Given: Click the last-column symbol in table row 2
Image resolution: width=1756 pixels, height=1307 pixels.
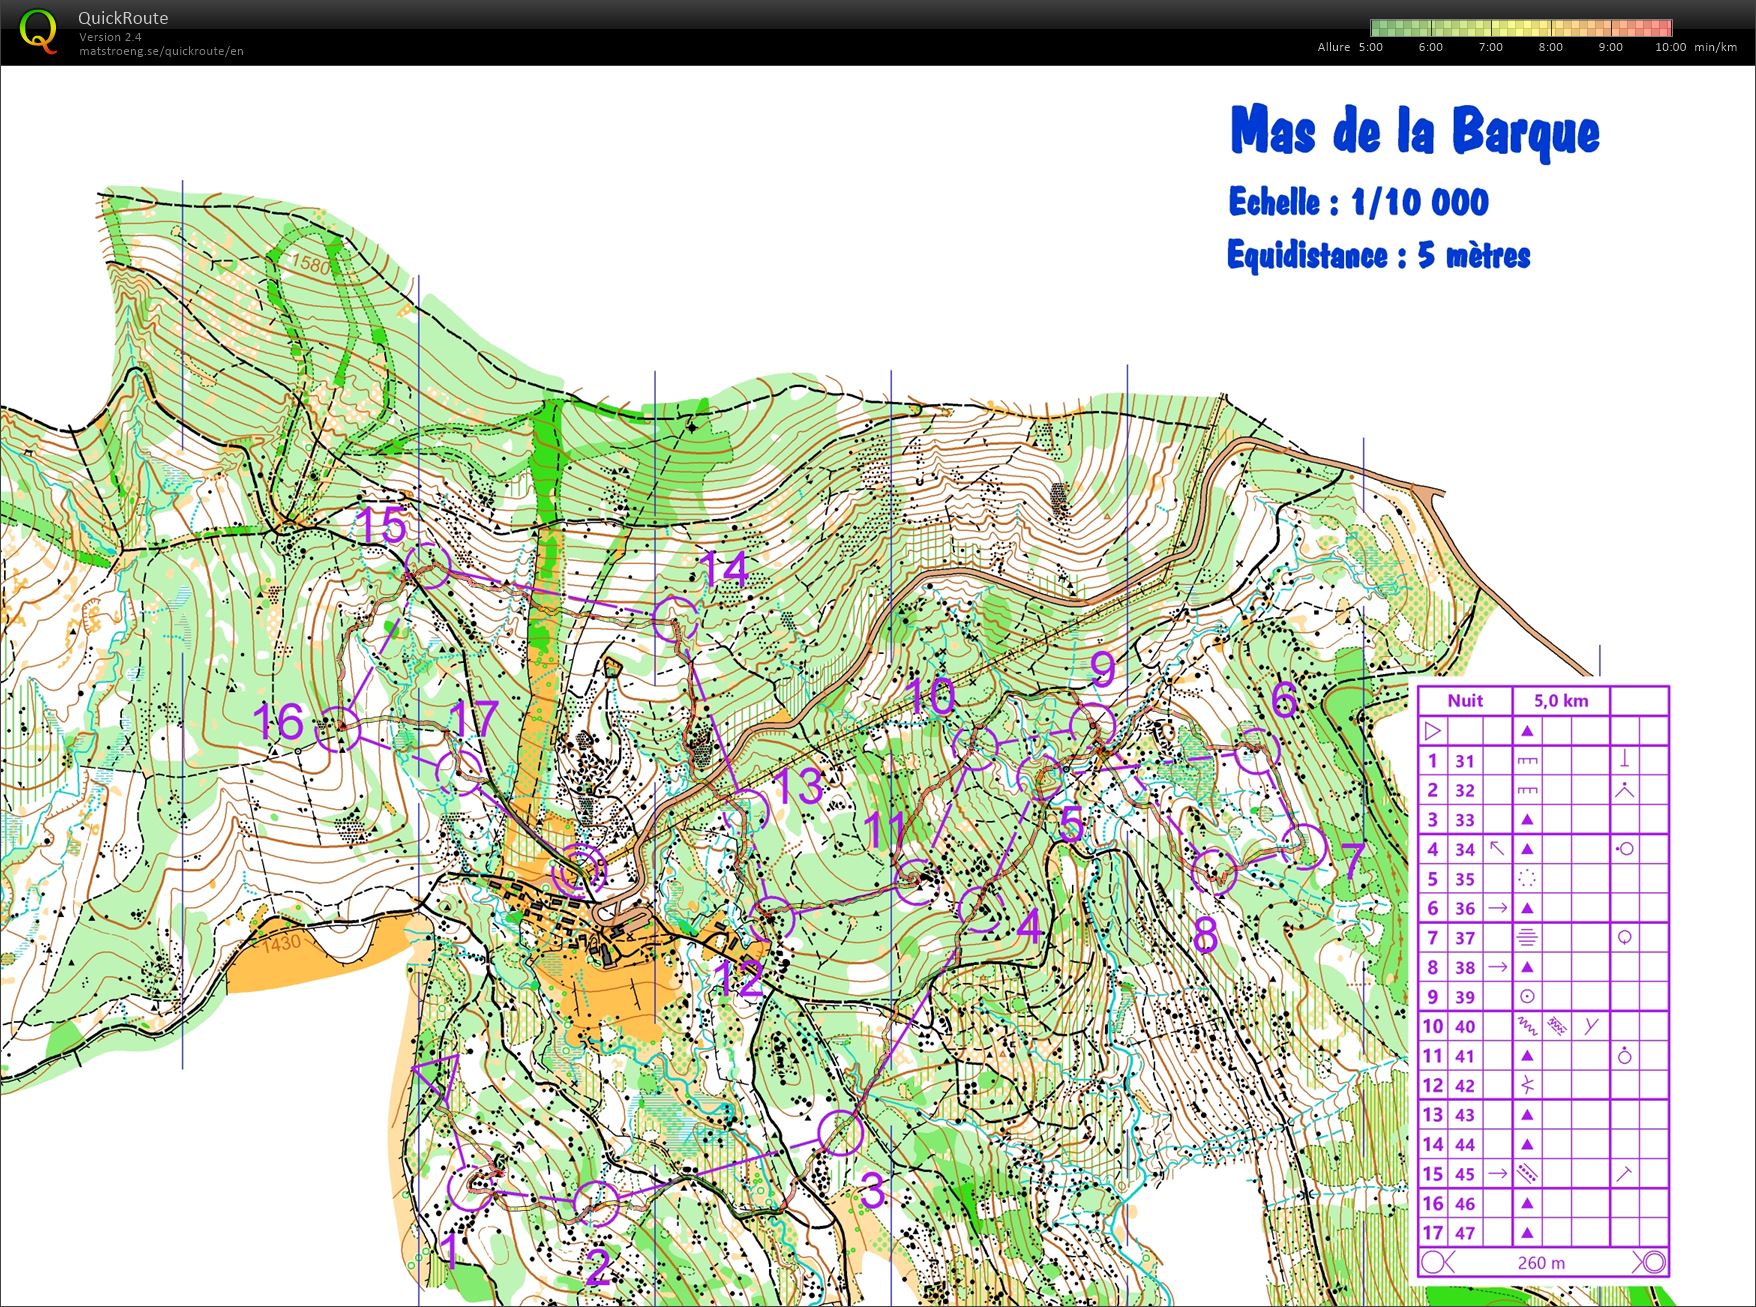Looking at the screenshot, I should 1625,790.
